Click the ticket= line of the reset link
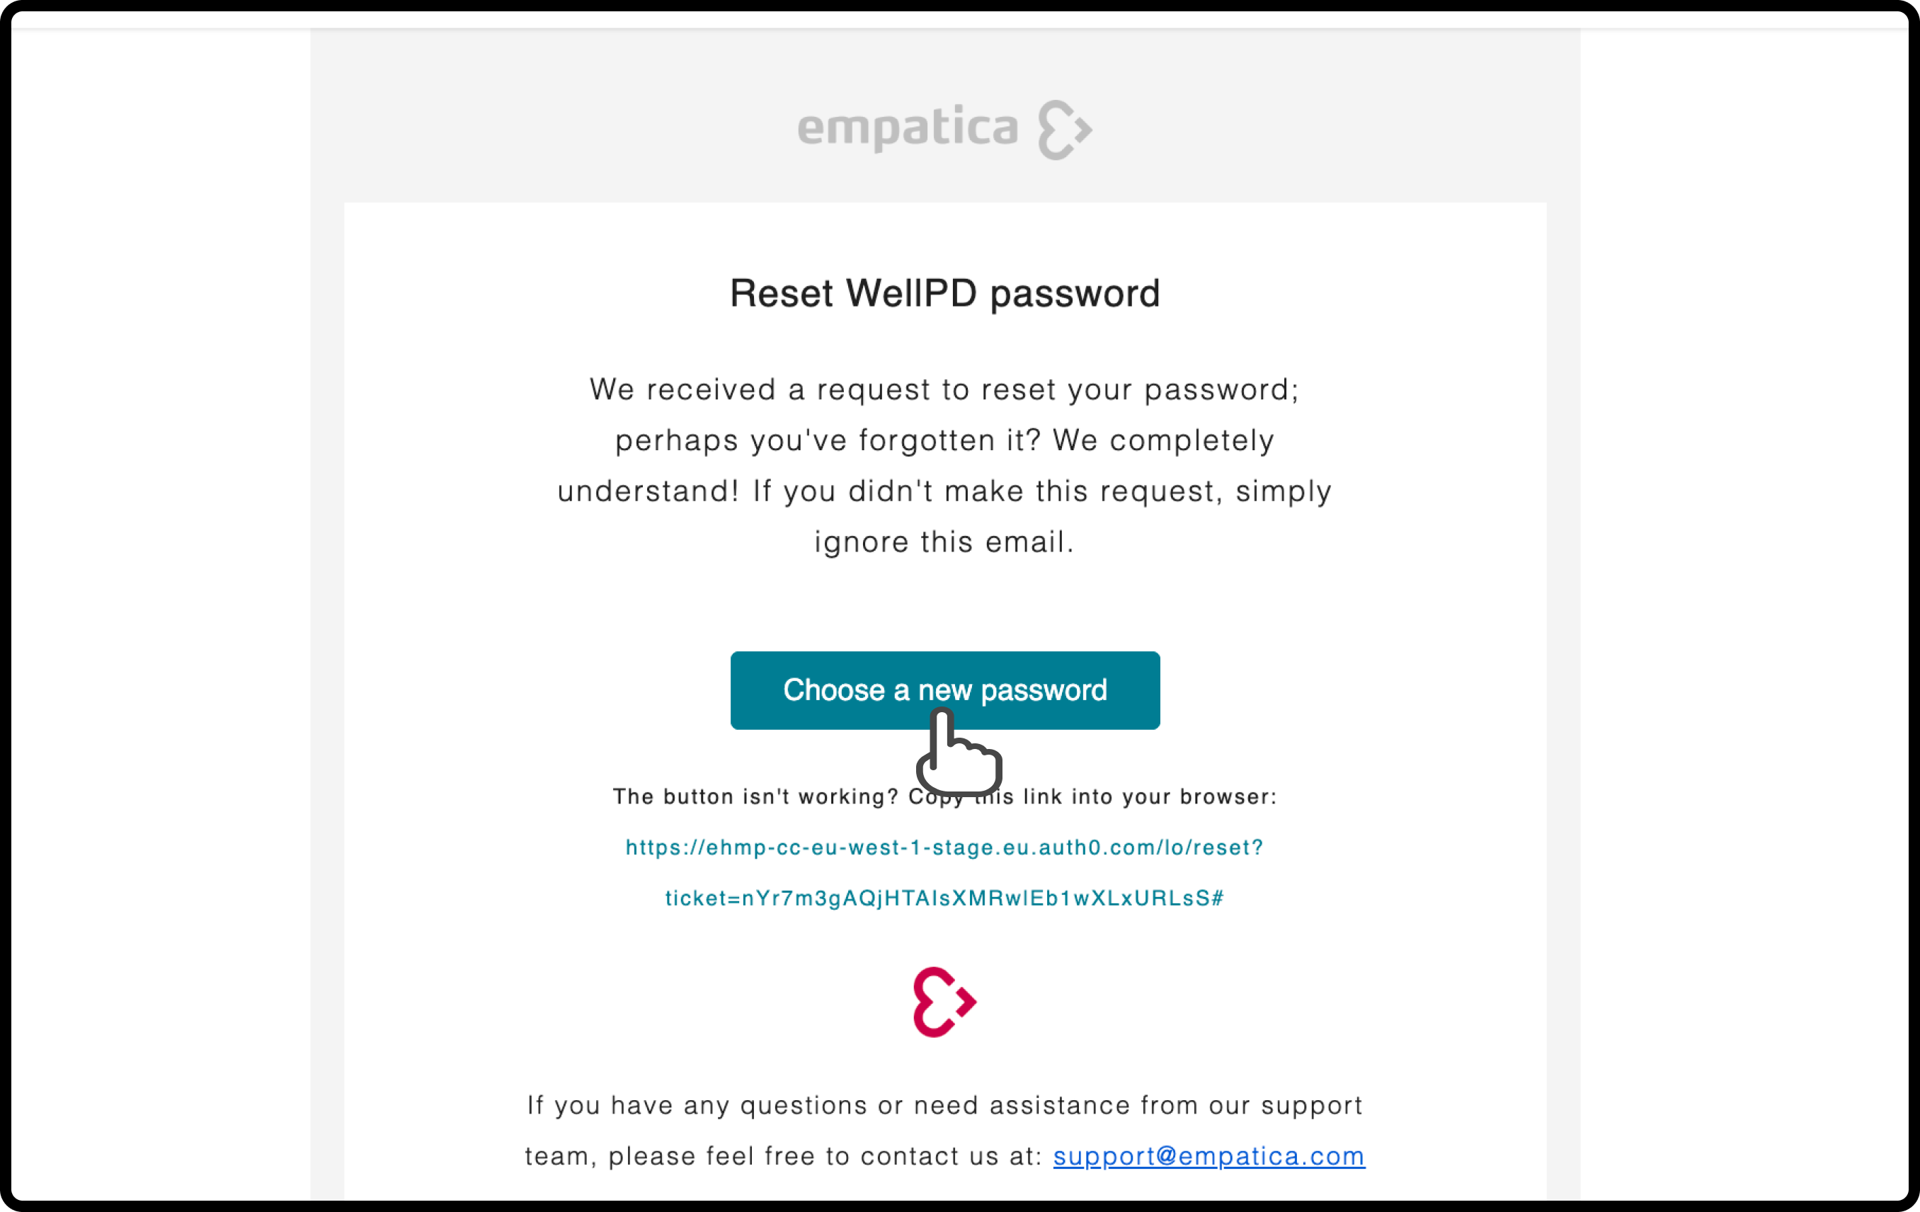The image size is (1920, 1212). click(x=944, y=898)
